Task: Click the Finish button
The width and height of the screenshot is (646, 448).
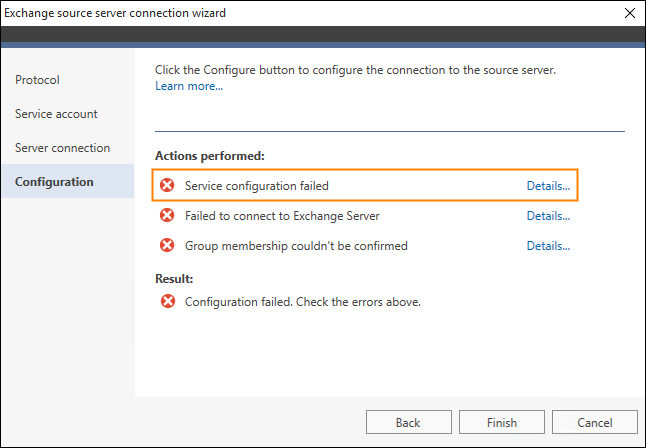Action: tap(502, 422)
